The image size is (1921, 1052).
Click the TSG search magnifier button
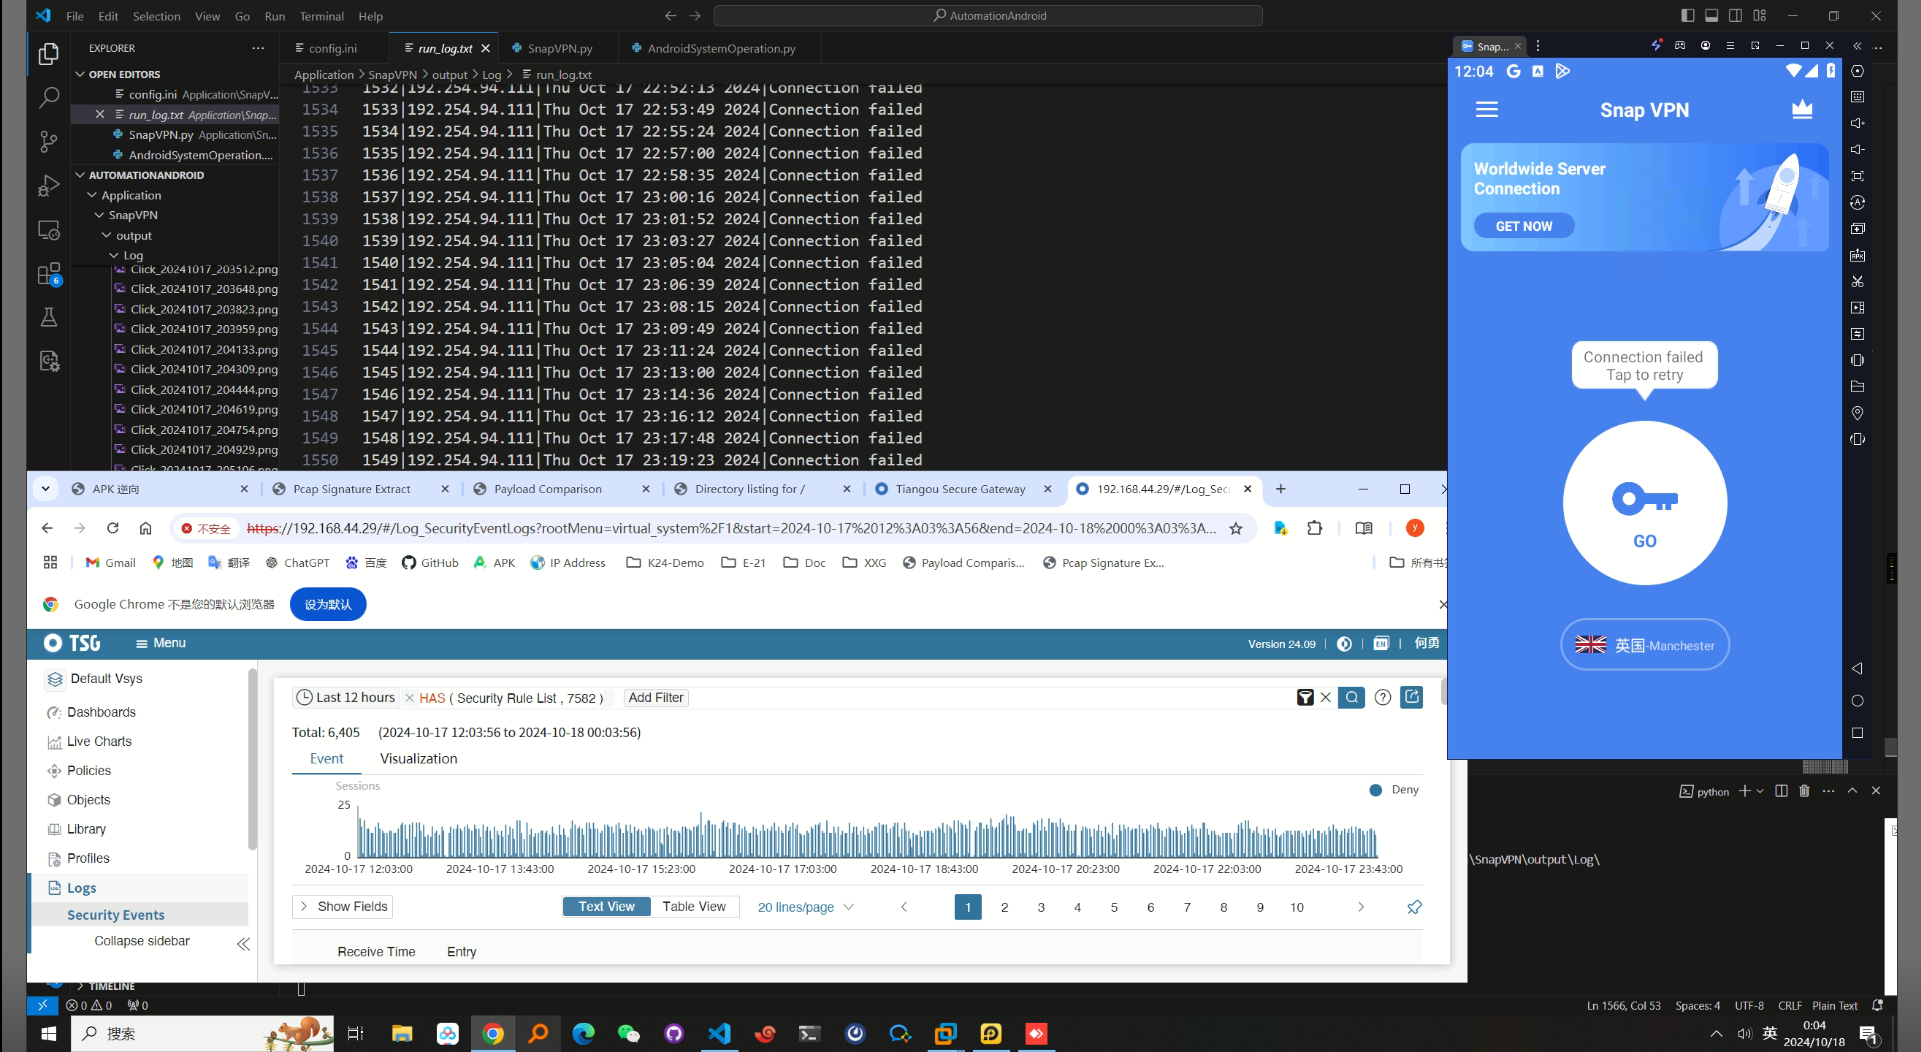(1351, 698)
